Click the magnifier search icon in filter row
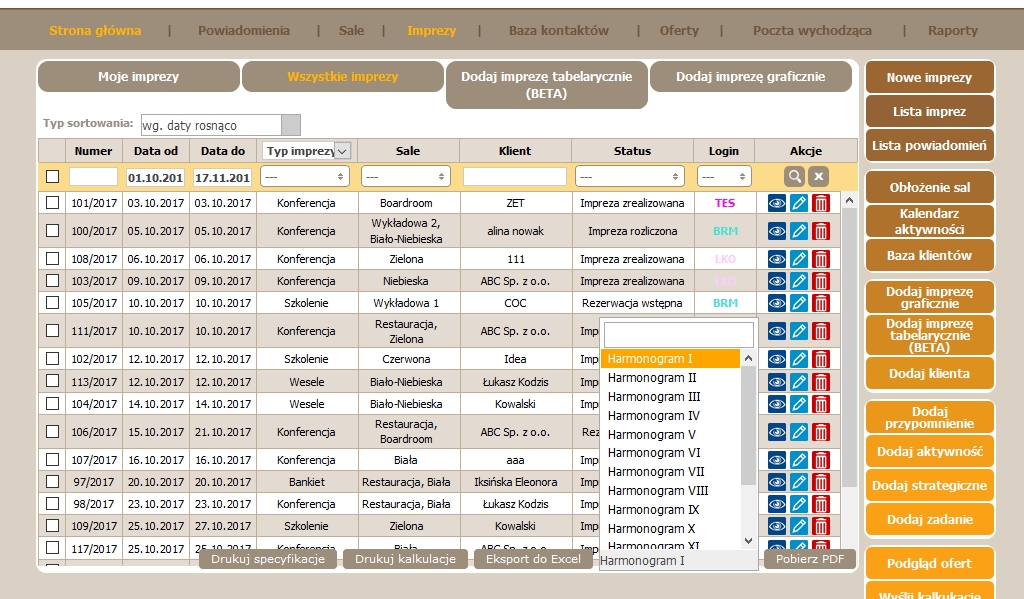Image resolution: width=1024 pixels, height=599 pixels. (794, 177)
